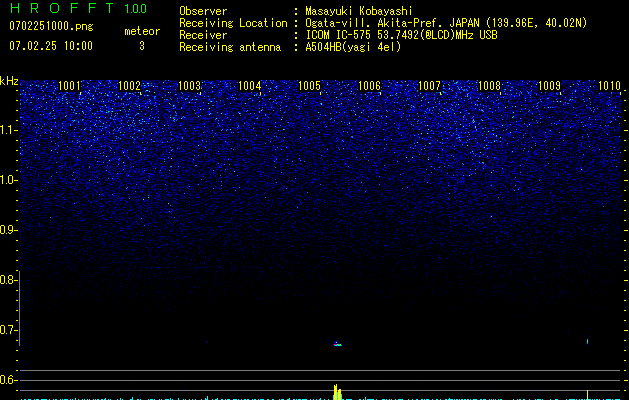629x400 pixels.
Task: Click the 1007 time axis marker
Action: click(429, 86)
